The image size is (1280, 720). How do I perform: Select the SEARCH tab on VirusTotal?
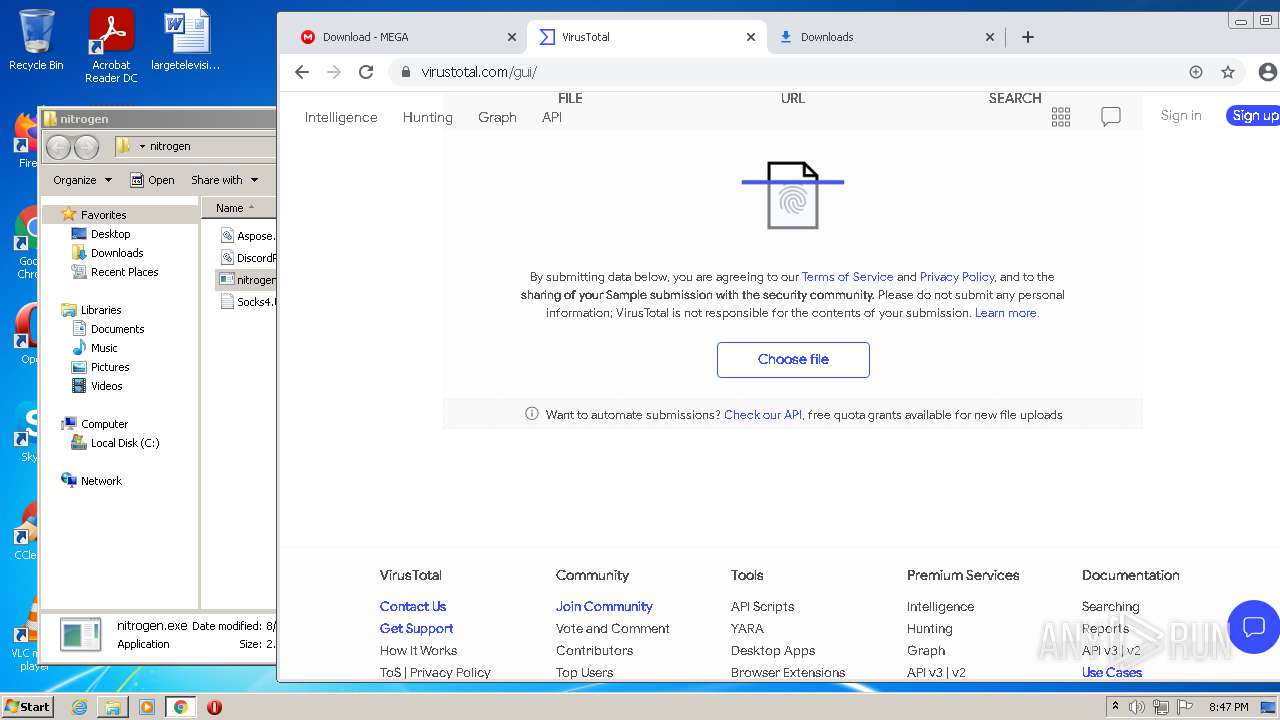tap(1015, 98)
